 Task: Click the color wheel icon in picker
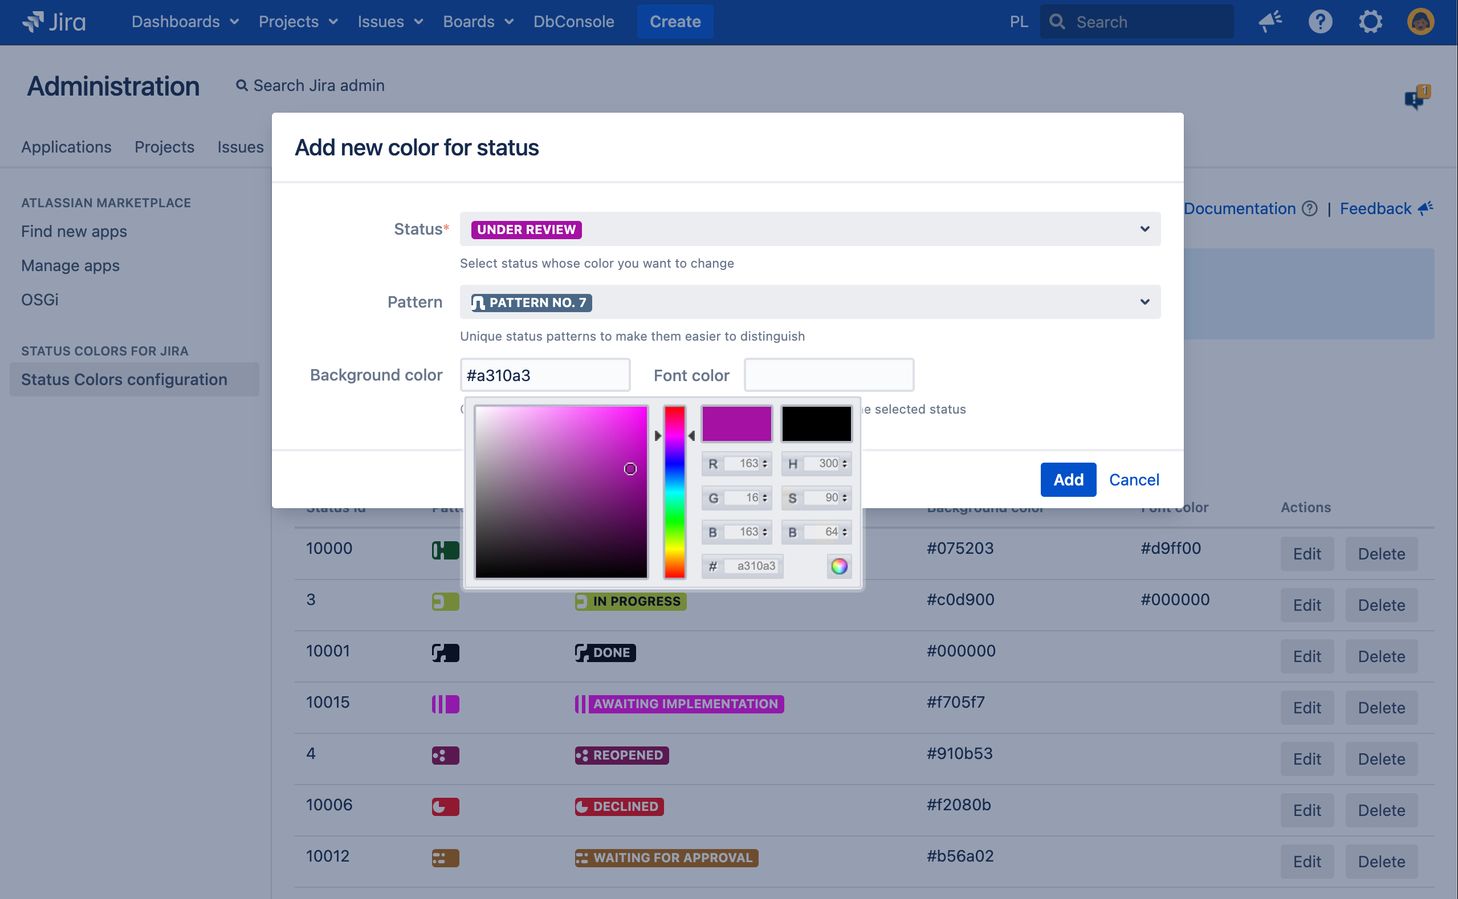point(839,566)
